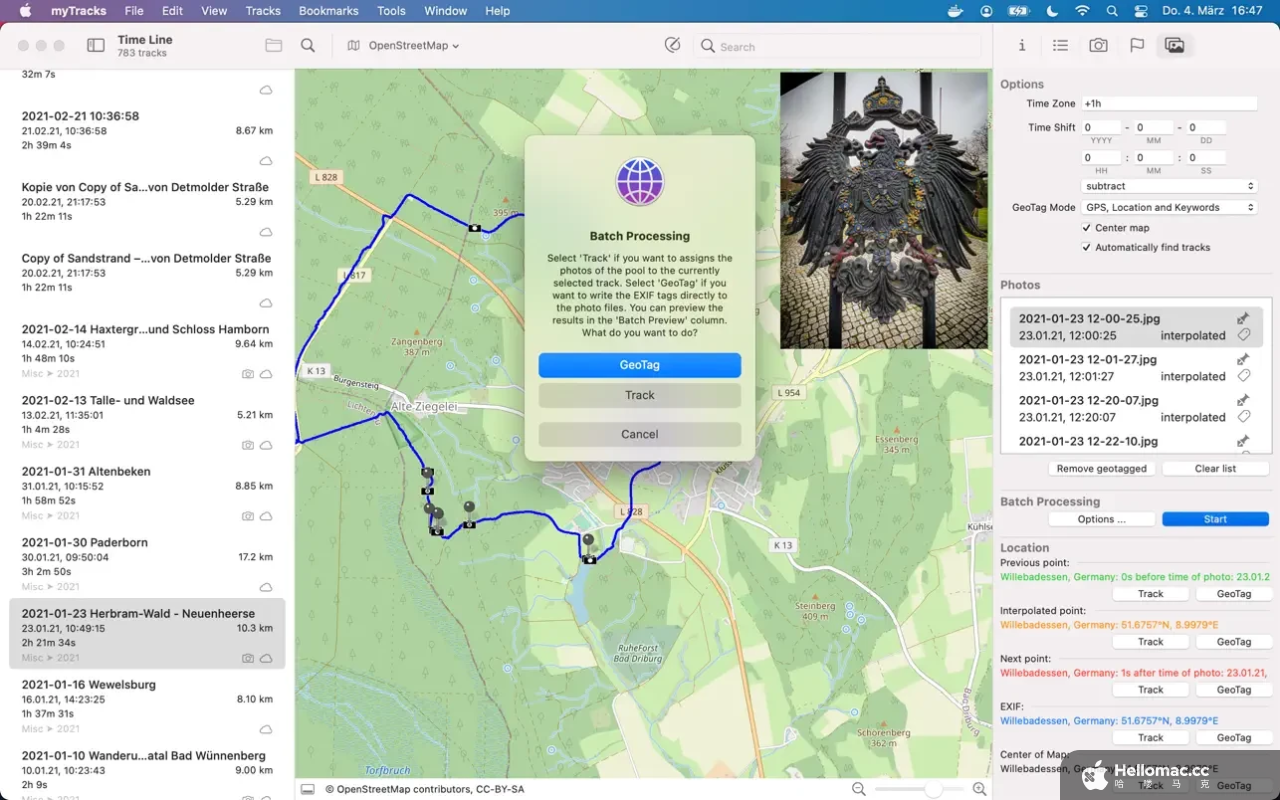Viewport: 1280px width, 800px height.
Task: Open Control Center in menu bar
Action: pyautogui.click(x=1141, y=11)
